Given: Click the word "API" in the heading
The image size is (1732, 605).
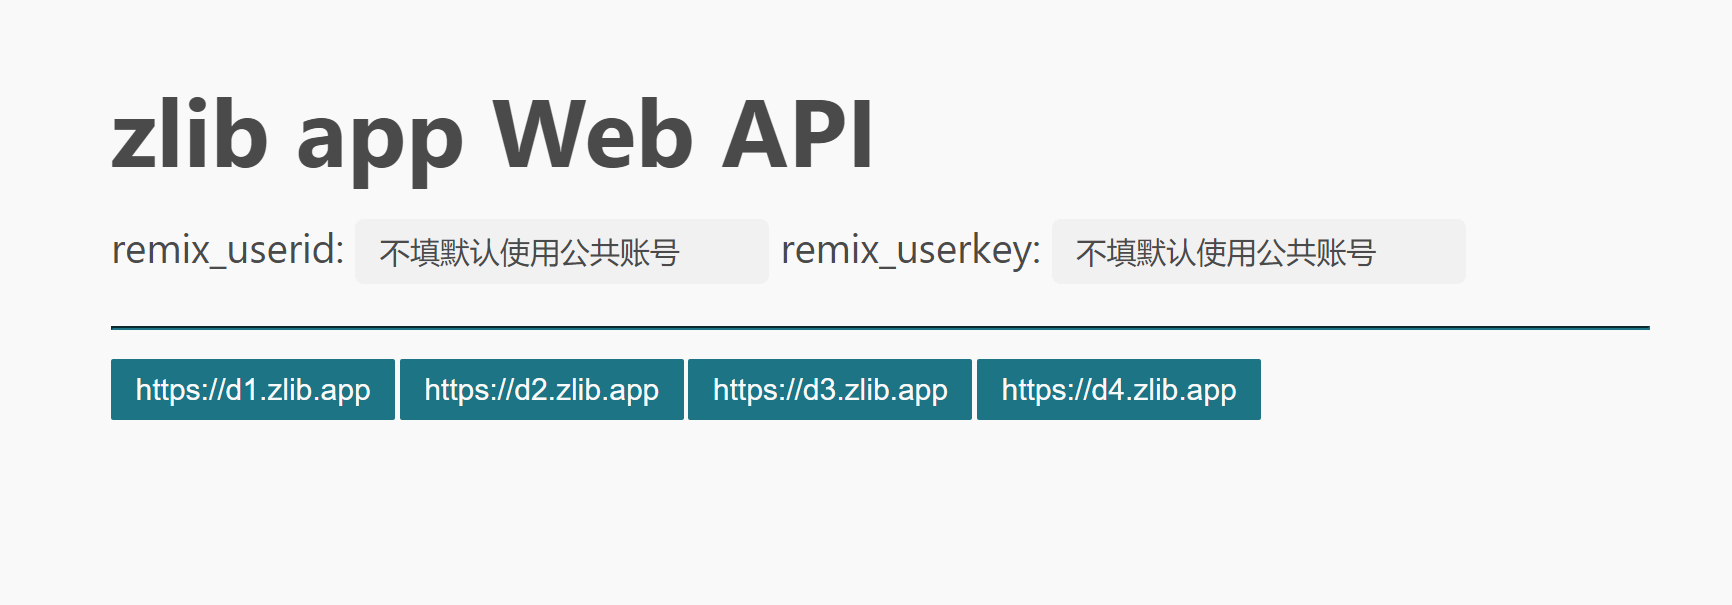Looking at the screenshot, I should click(798, 135).
